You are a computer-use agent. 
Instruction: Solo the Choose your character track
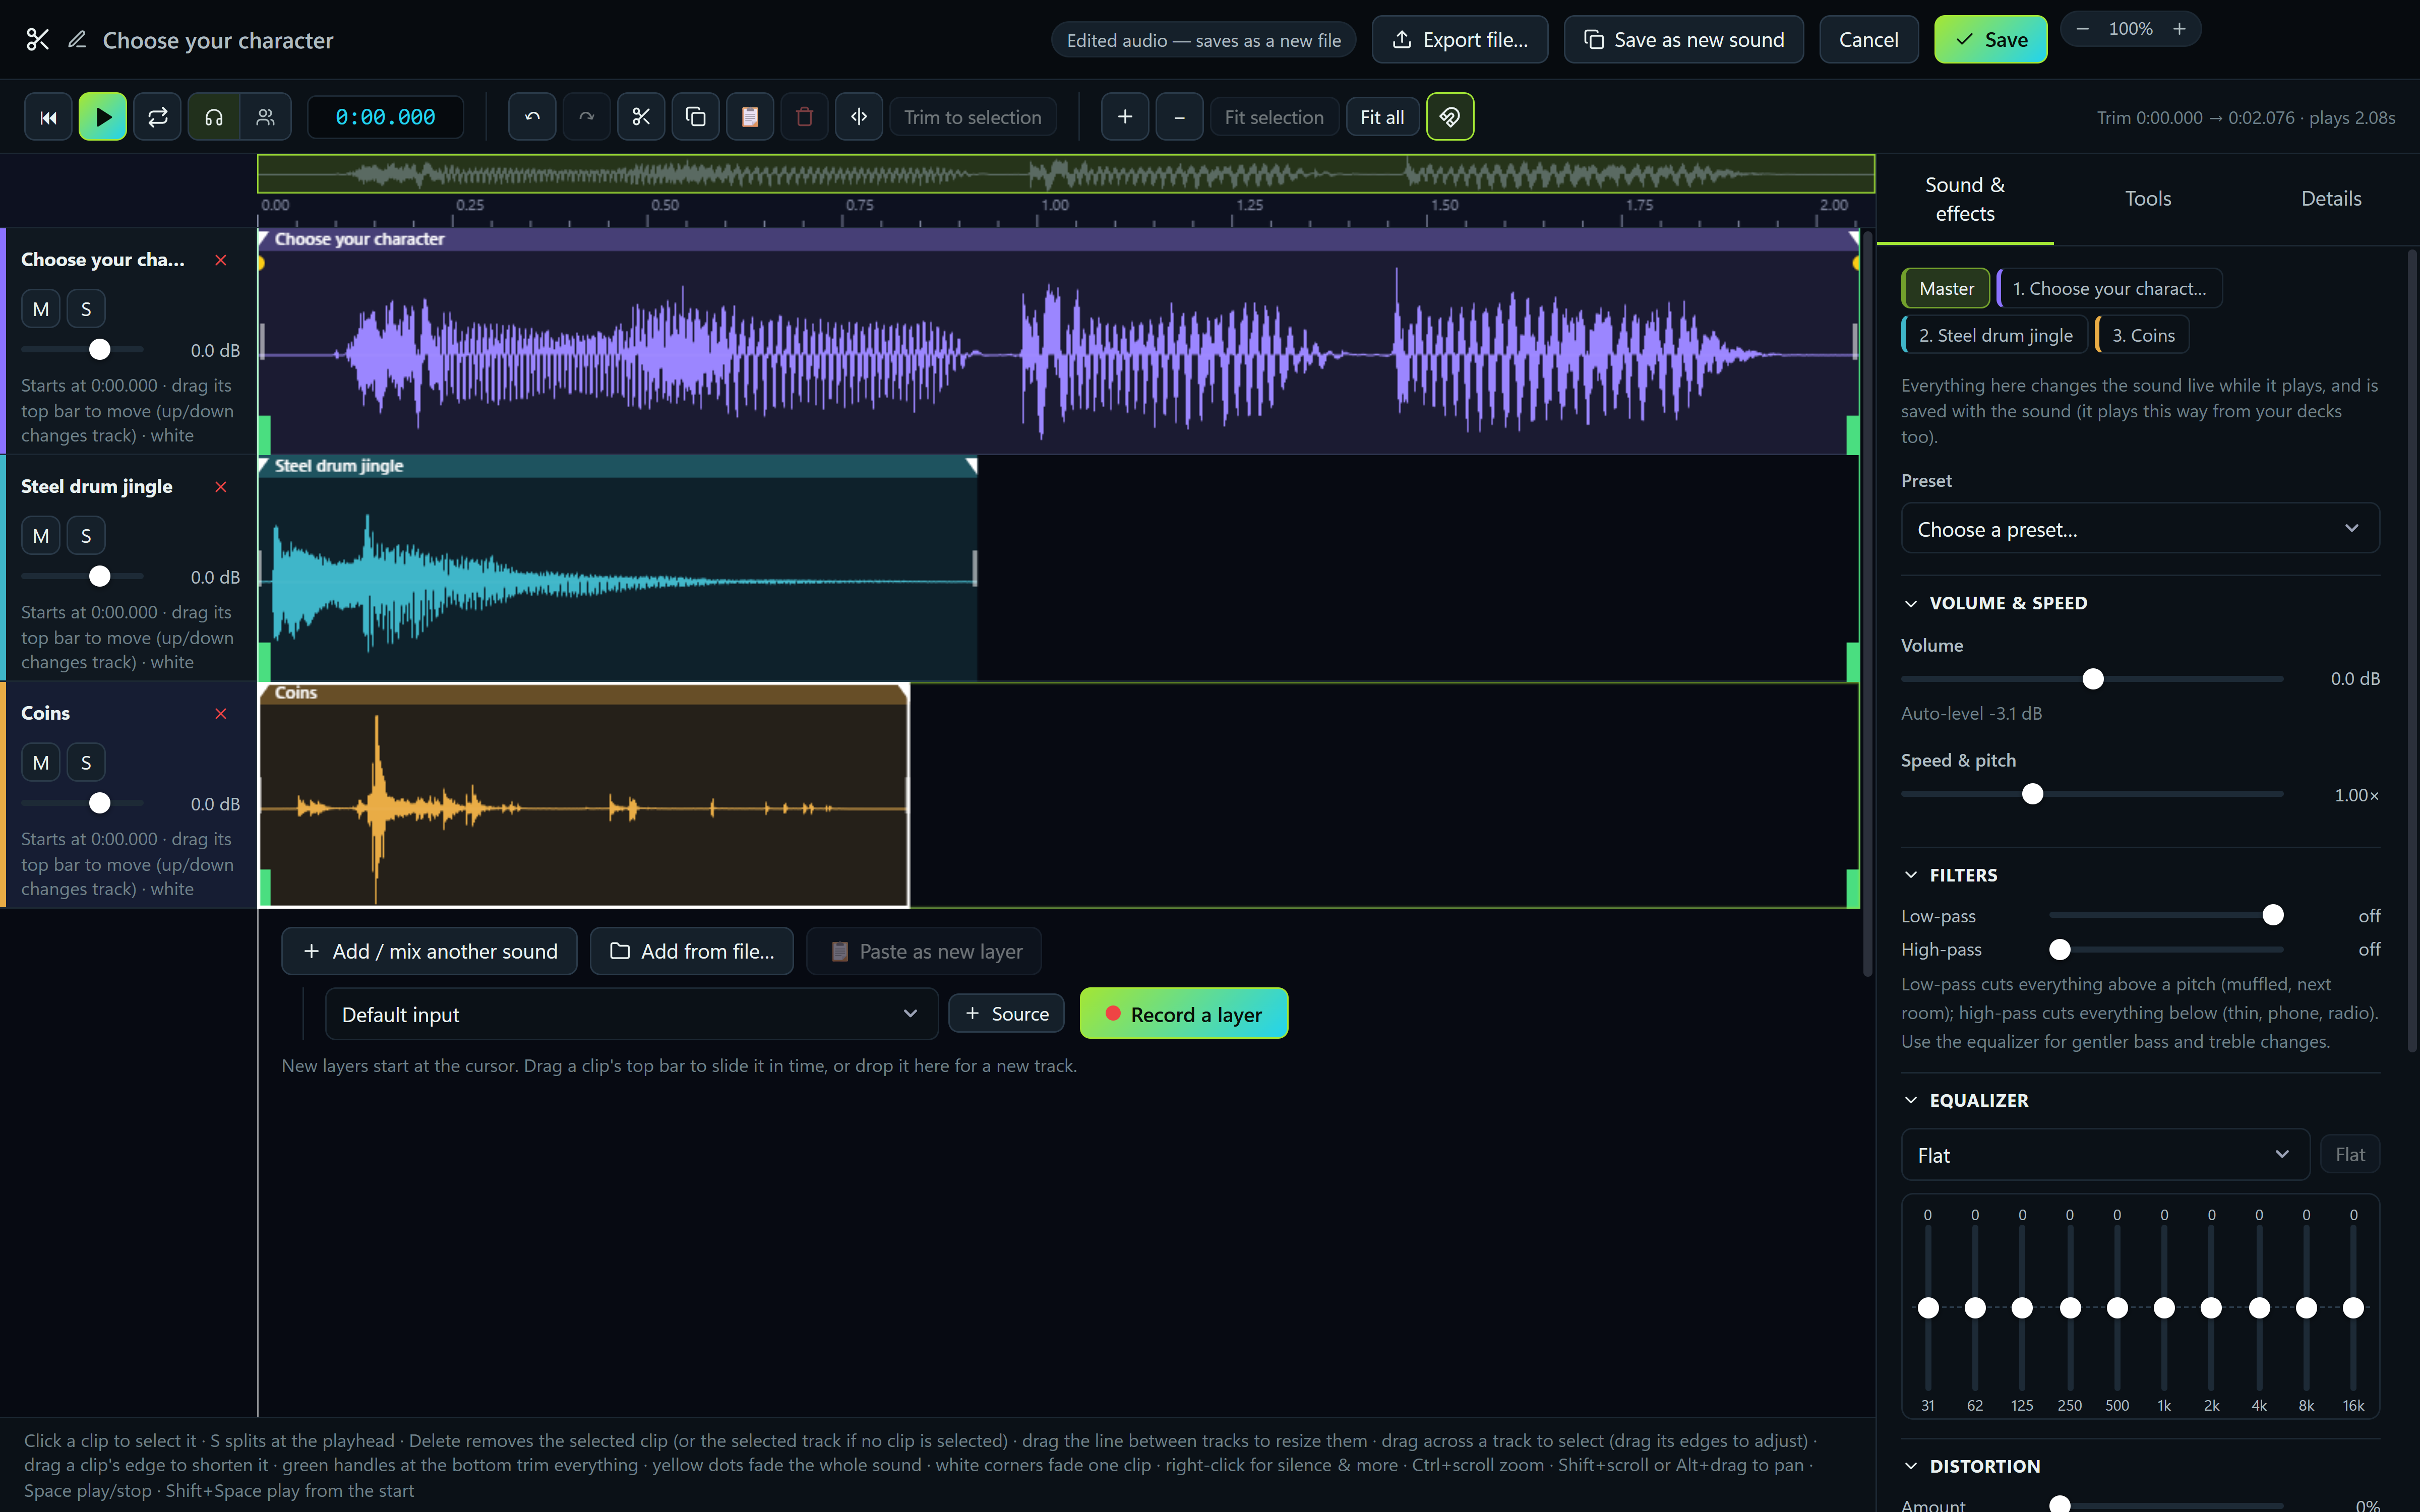(x=86, y=309)
